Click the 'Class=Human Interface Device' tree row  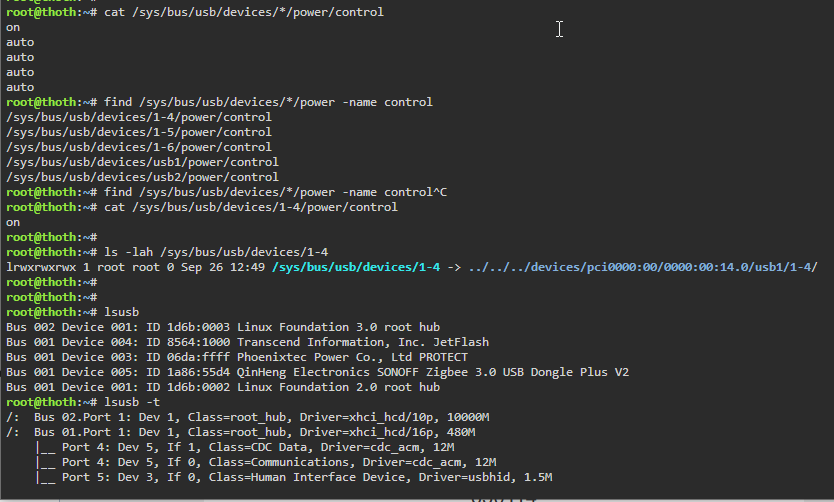293,477
